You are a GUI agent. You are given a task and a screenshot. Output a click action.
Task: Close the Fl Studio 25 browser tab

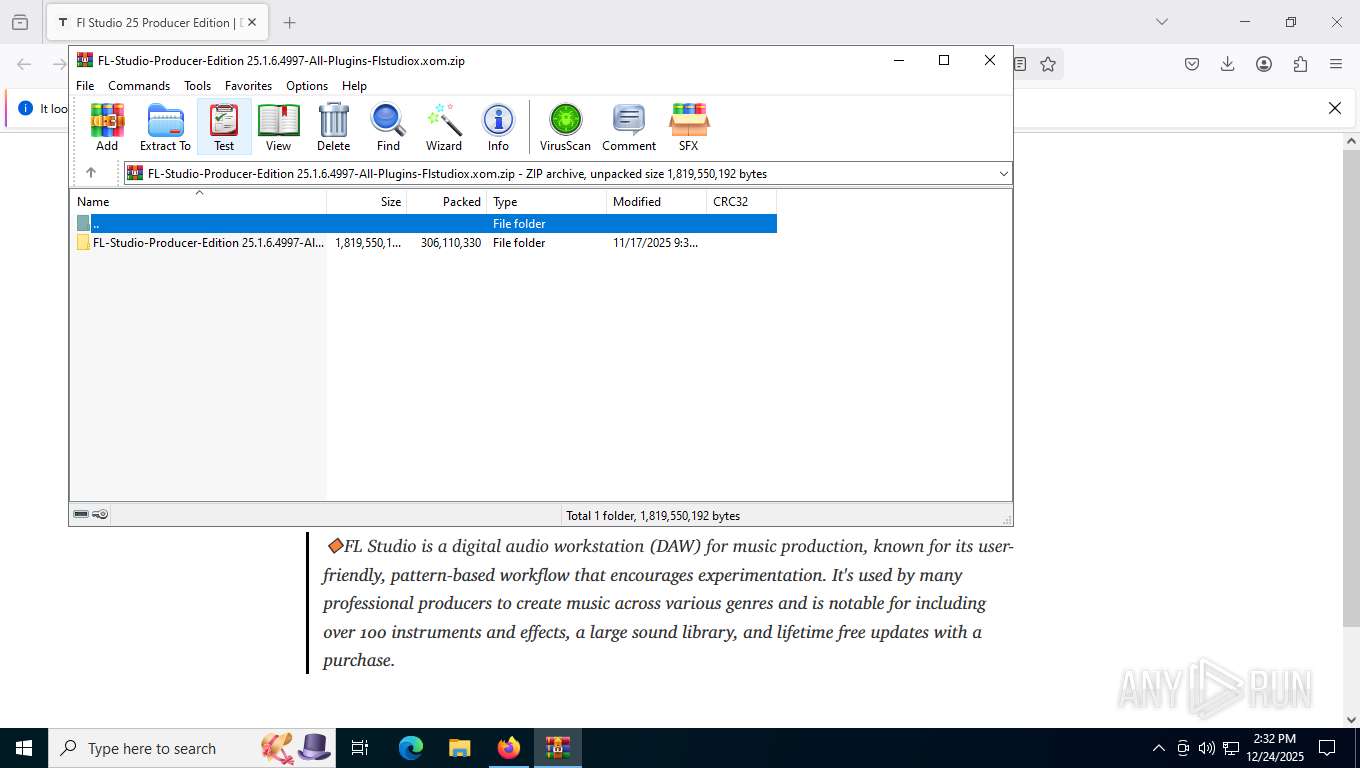click(251, 22)
